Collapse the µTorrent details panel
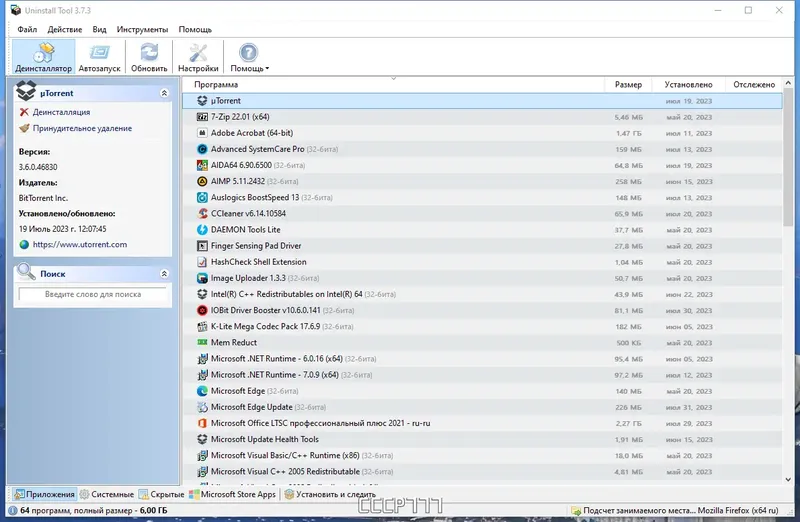The image size is (800, 522). [164, 93]
